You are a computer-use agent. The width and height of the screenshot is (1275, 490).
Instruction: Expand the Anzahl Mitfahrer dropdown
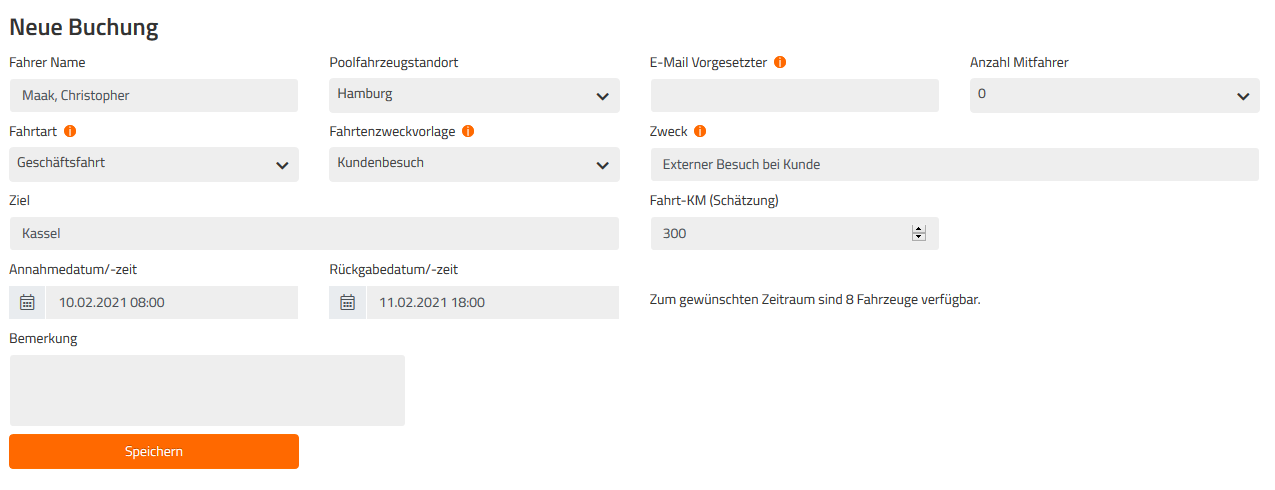click(1114, 96)
